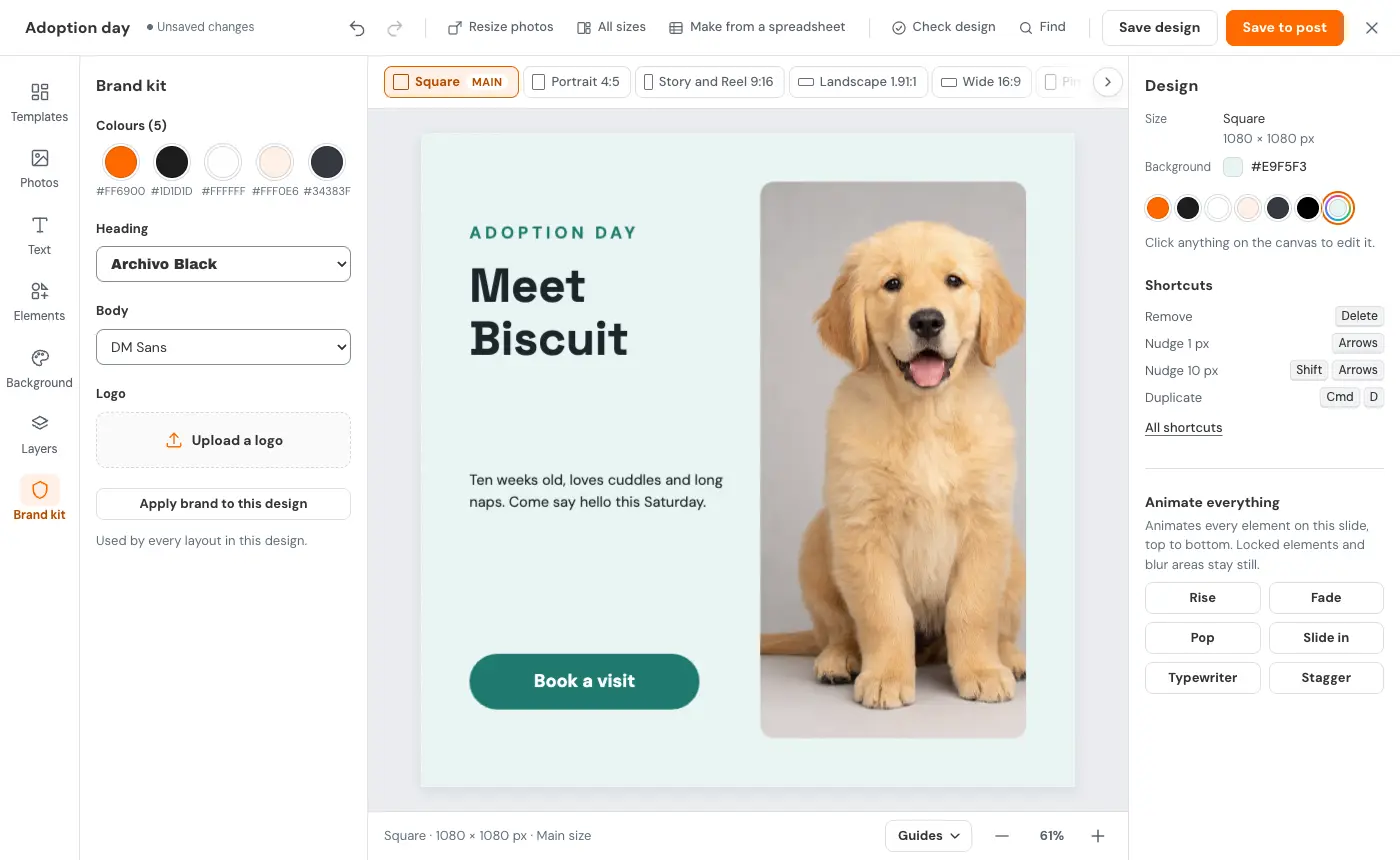The height and width of the screenshot is (860, 1400).
Task: Switch to the Landscape 1.91:1 layout tab
Action: [858, 82]
